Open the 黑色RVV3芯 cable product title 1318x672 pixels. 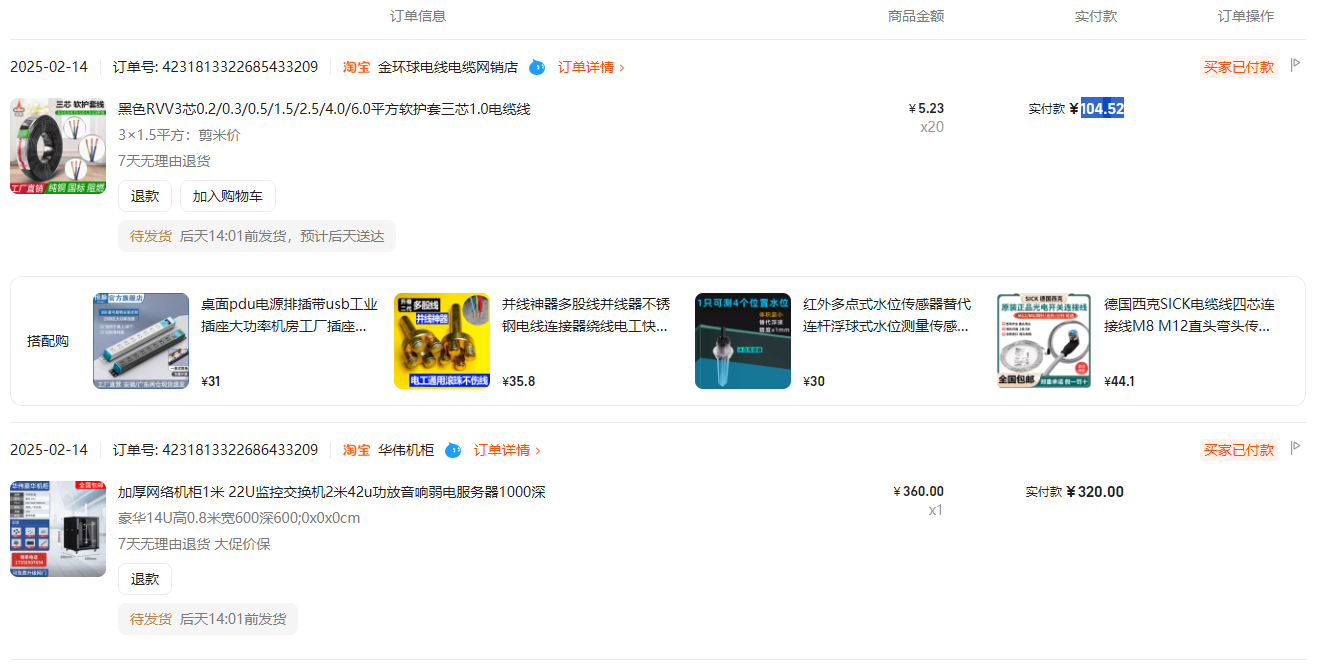point(324,109)
